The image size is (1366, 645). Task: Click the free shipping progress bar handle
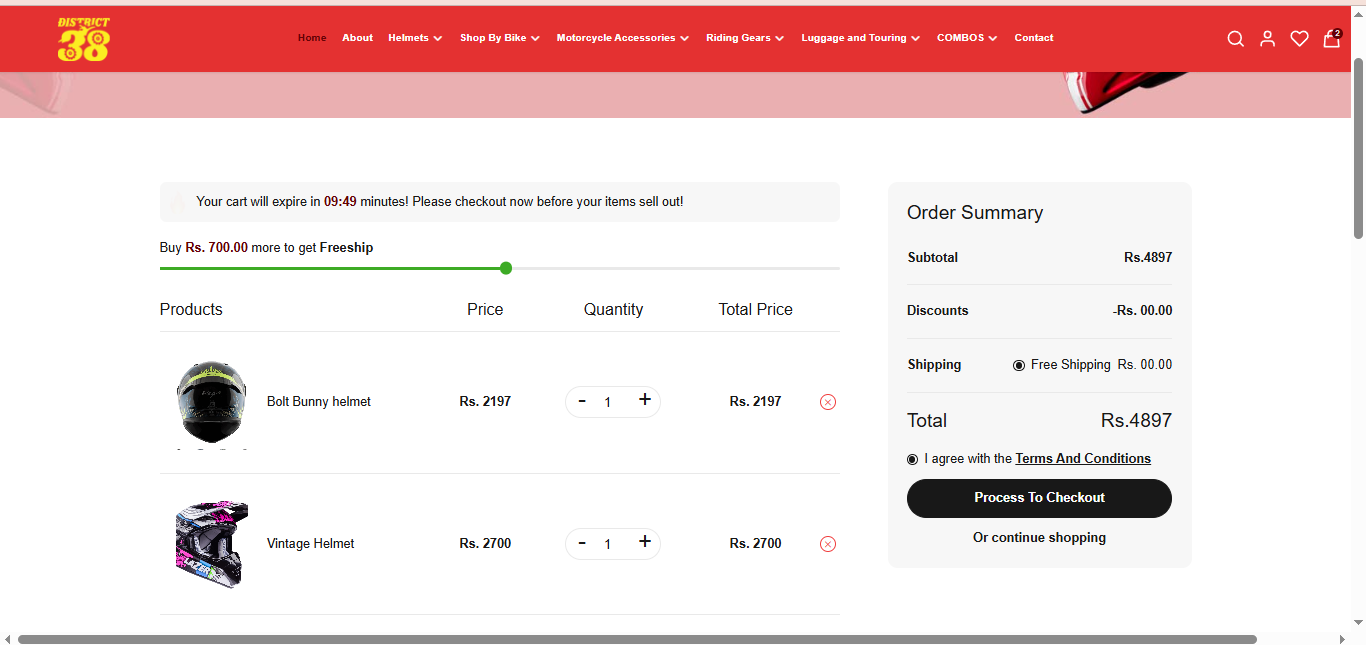pos(506,268)
